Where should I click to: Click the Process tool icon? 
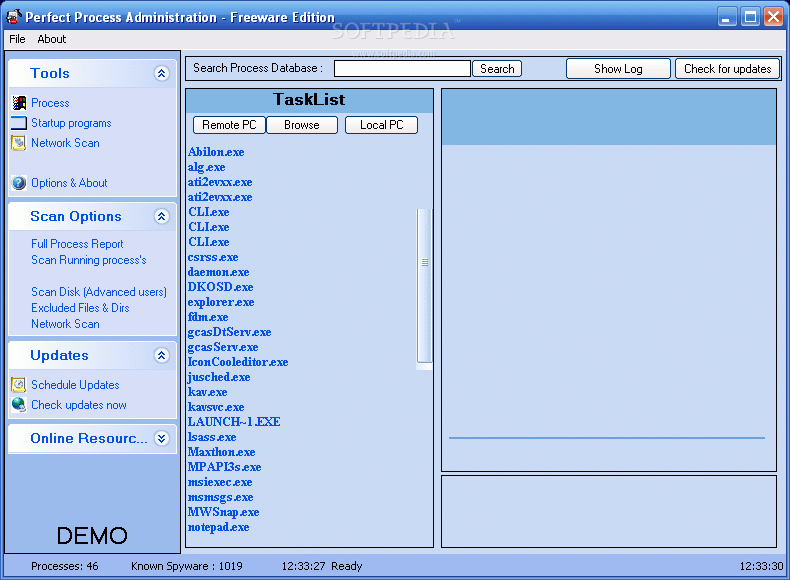pos(19,103)
